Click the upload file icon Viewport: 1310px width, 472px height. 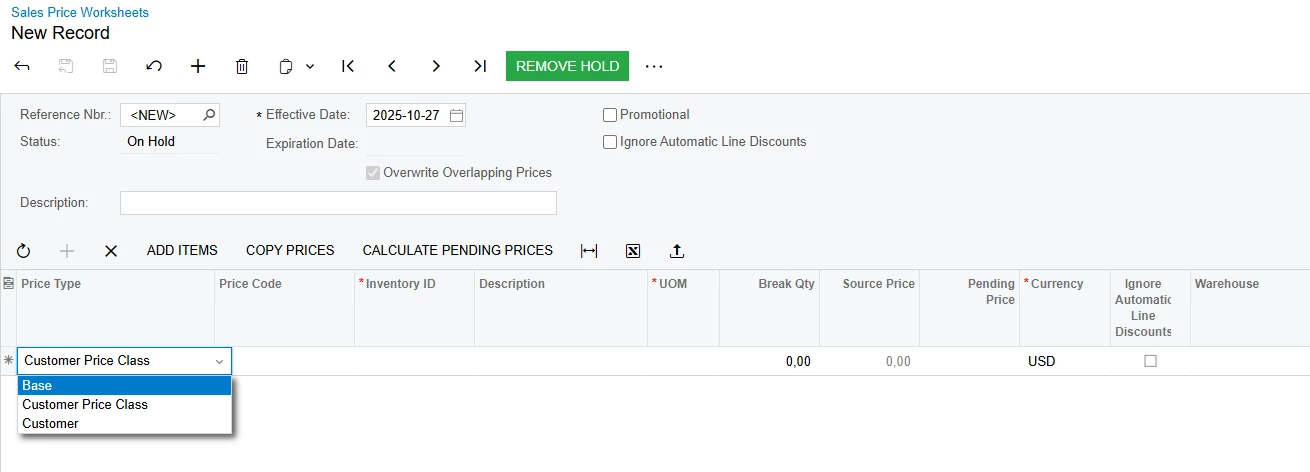coord(677,251)
